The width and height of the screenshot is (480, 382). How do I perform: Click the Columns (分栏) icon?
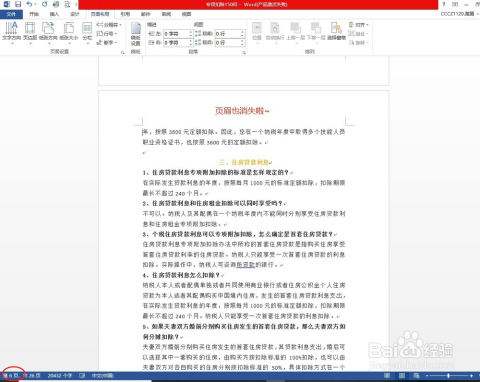click(87, 32)
